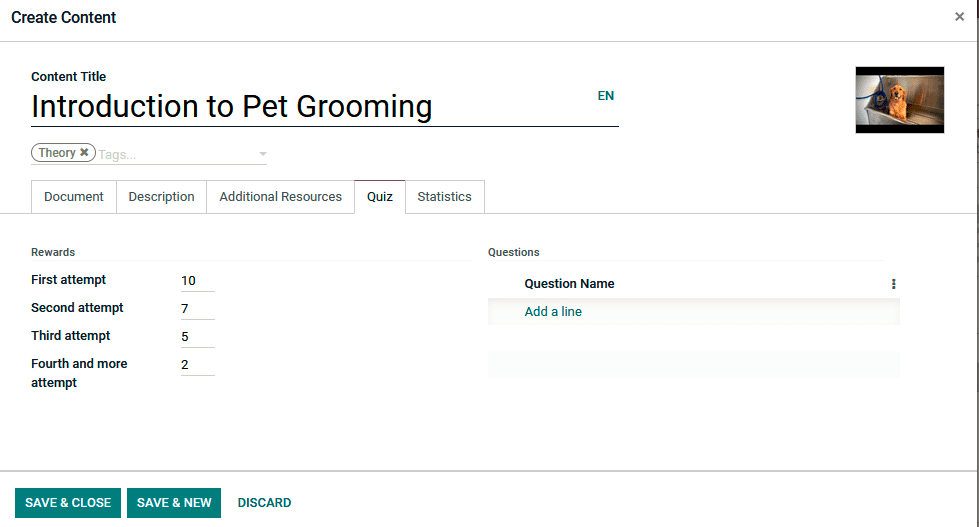Click the EN language translation button
This screenshot has height=527, width=979.
(x=606, y=96)
